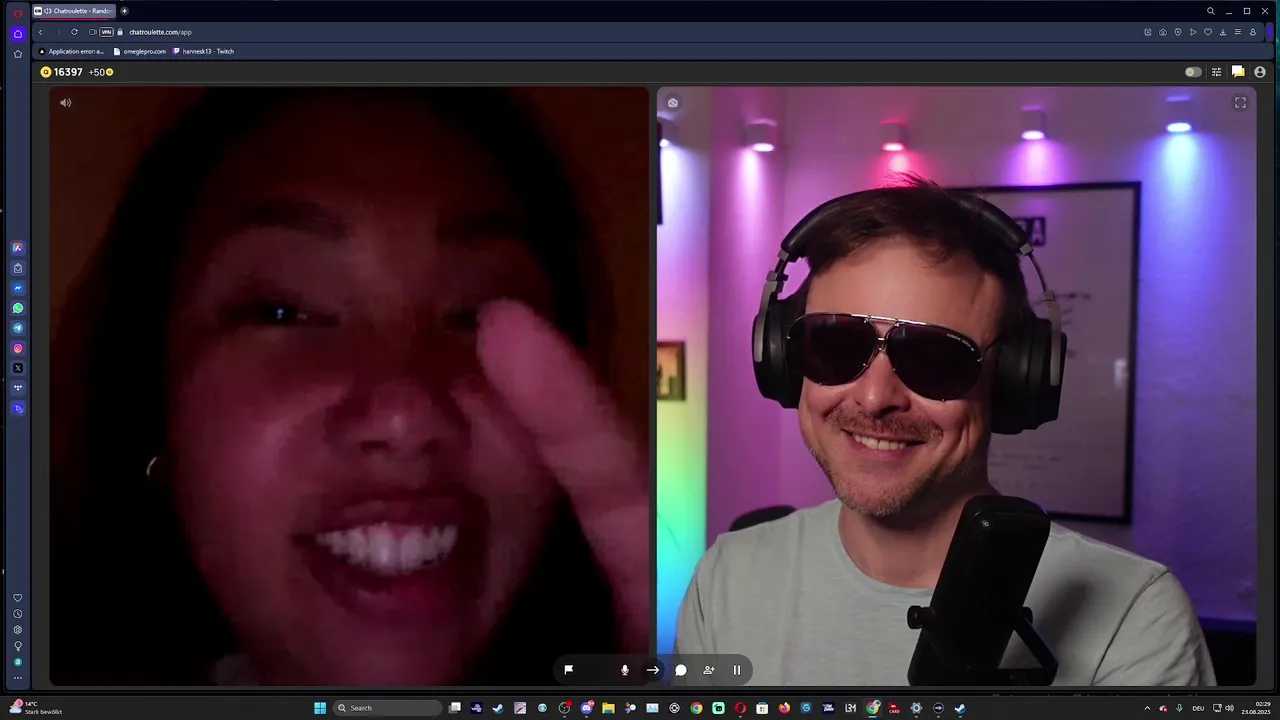Show hidden system tray icons
The image size is (1280, 720).
click(x=1147, y=708)
